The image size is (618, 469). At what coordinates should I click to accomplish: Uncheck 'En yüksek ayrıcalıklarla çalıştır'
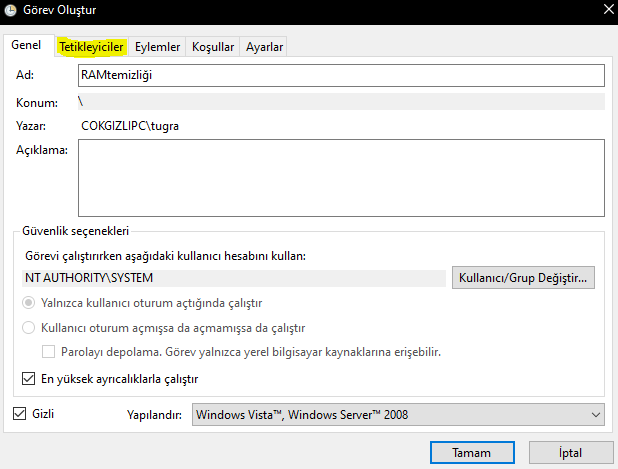28,379
